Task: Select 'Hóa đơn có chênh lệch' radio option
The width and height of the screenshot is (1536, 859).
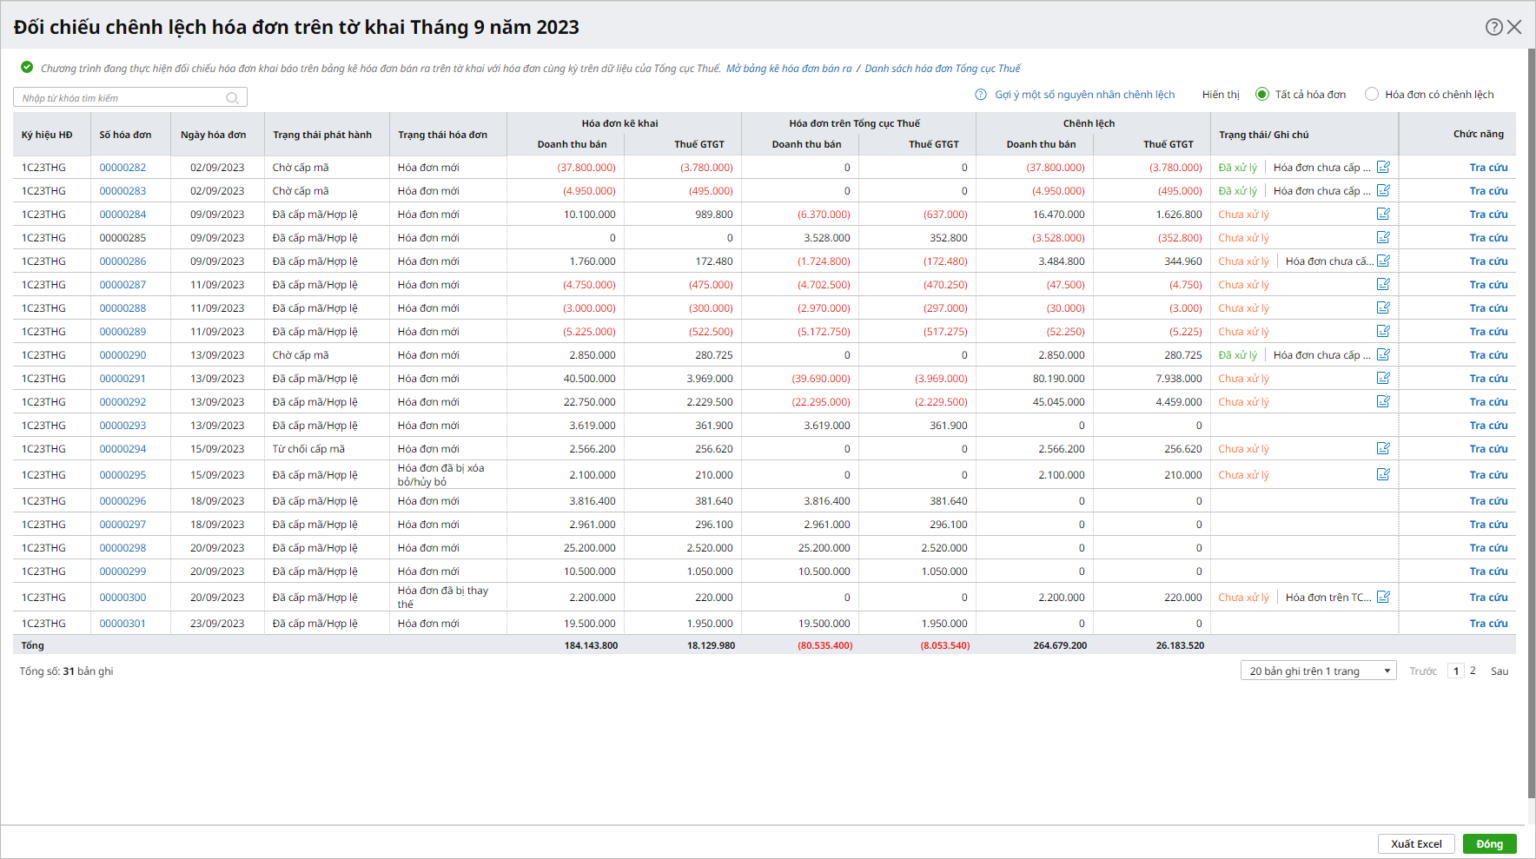Action: pyautogui.click(x=1372, y=94)
